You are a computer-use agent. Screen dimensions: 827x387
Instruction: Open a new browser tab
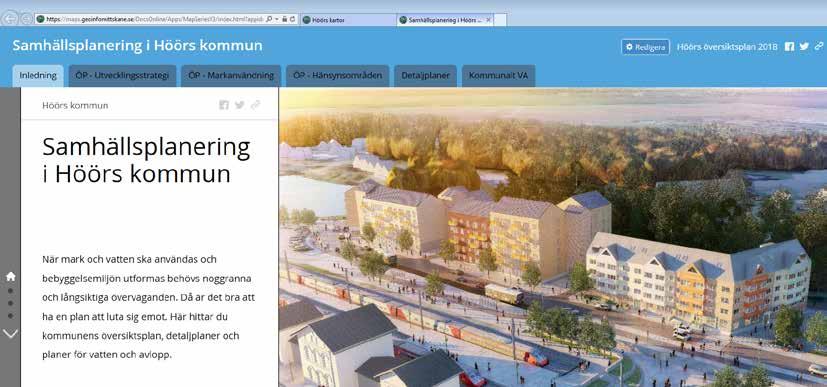(501, 20)
